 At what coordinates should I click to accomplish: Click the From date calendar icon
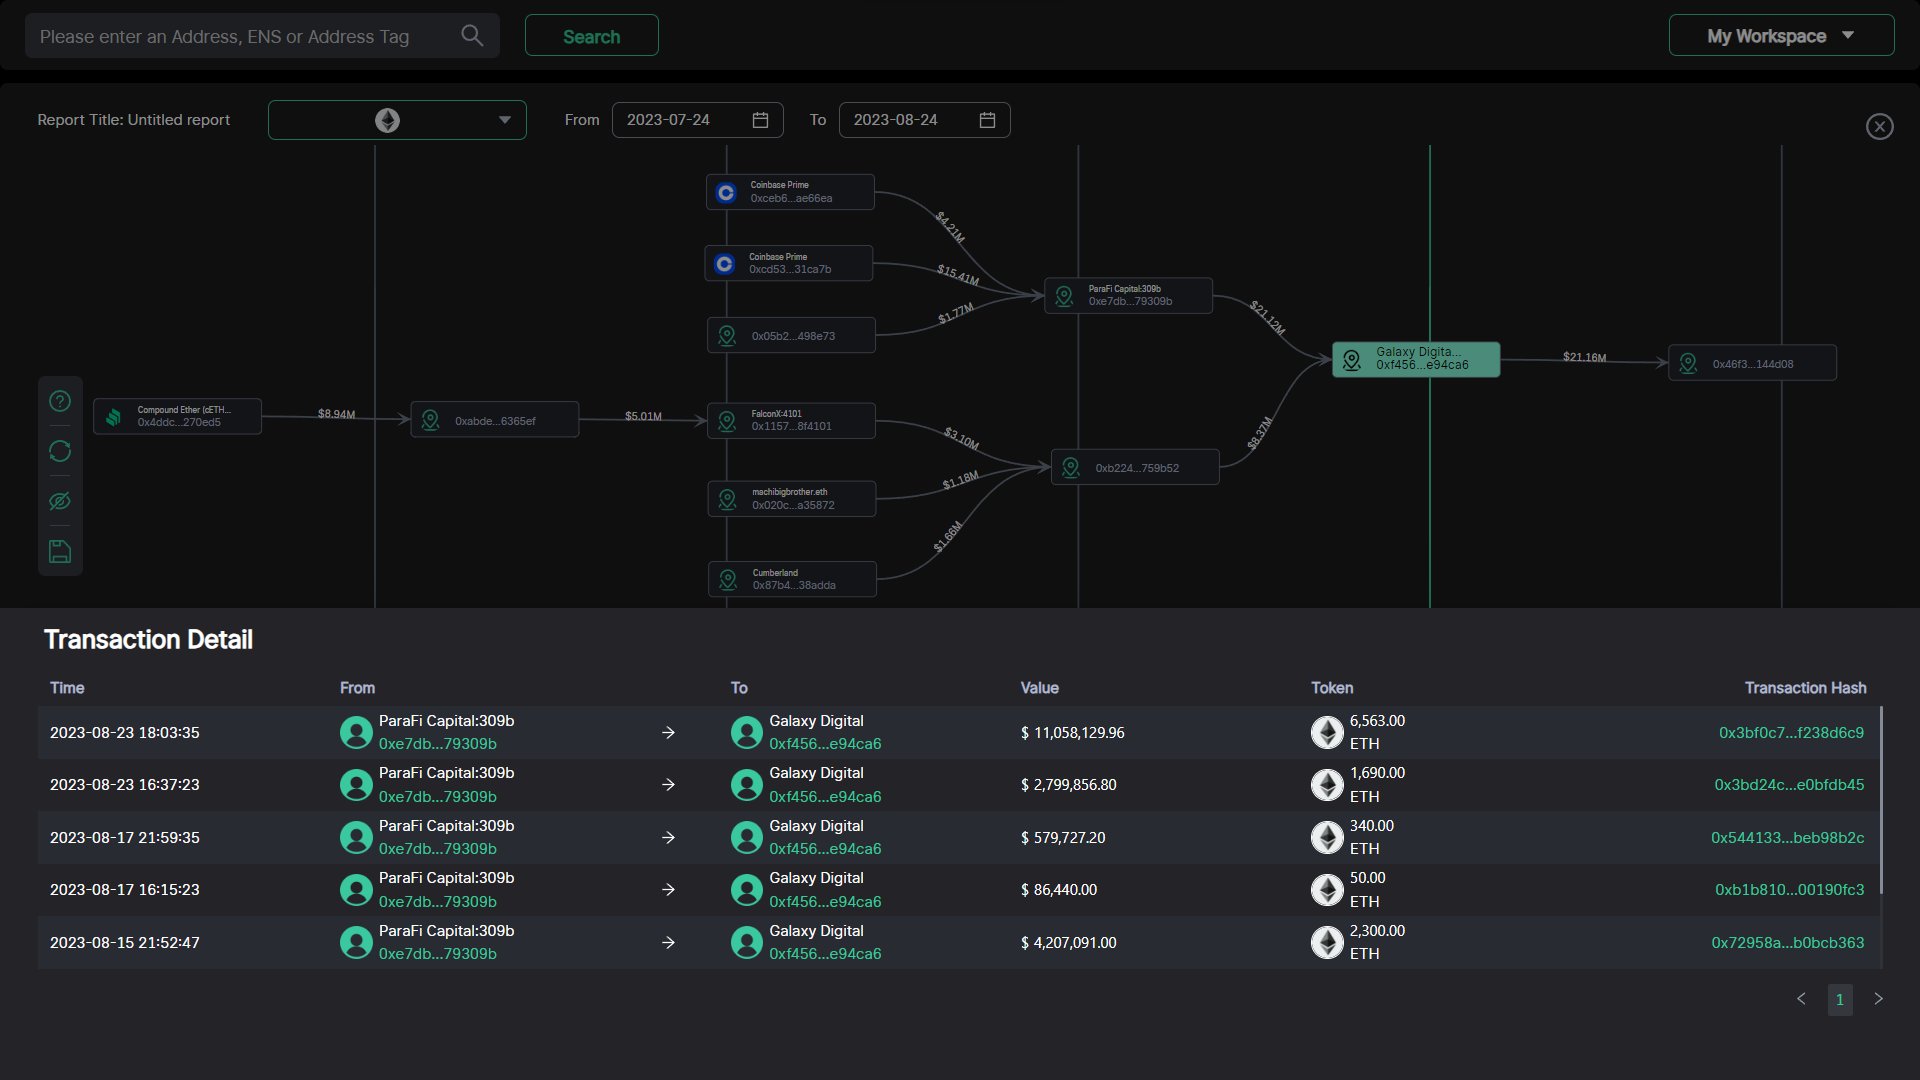760,120
